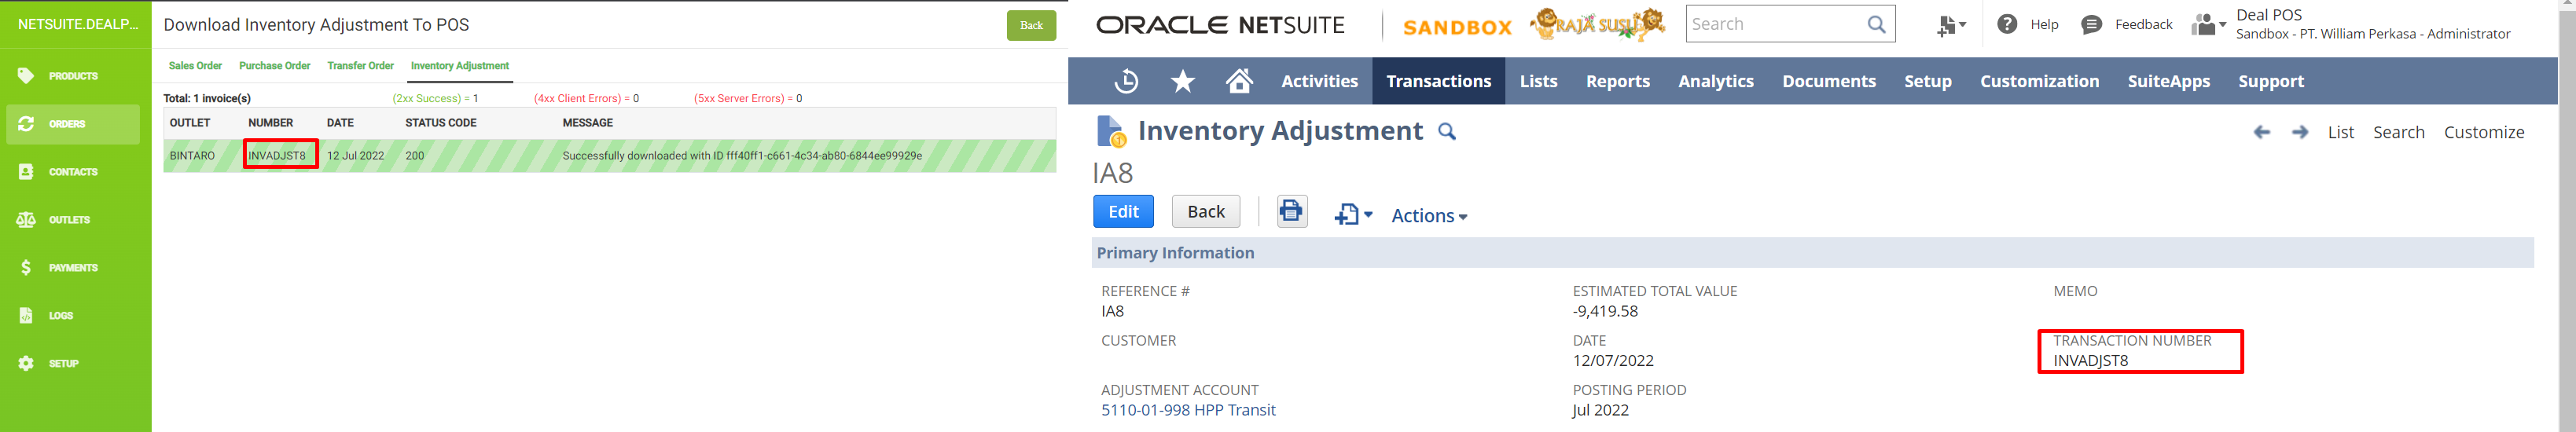Image resolution: width=2576 pixels, height=432 pixels.
Task: Click the shortcuts star icon
Action: click(1183, 81)
